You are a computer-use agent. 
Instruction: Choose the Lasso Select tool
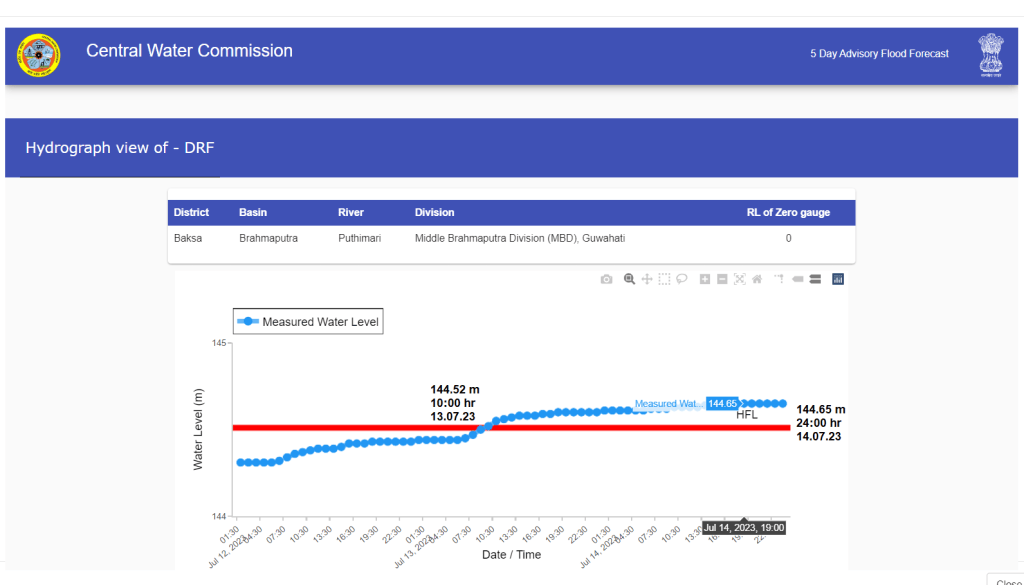[682, 279]
